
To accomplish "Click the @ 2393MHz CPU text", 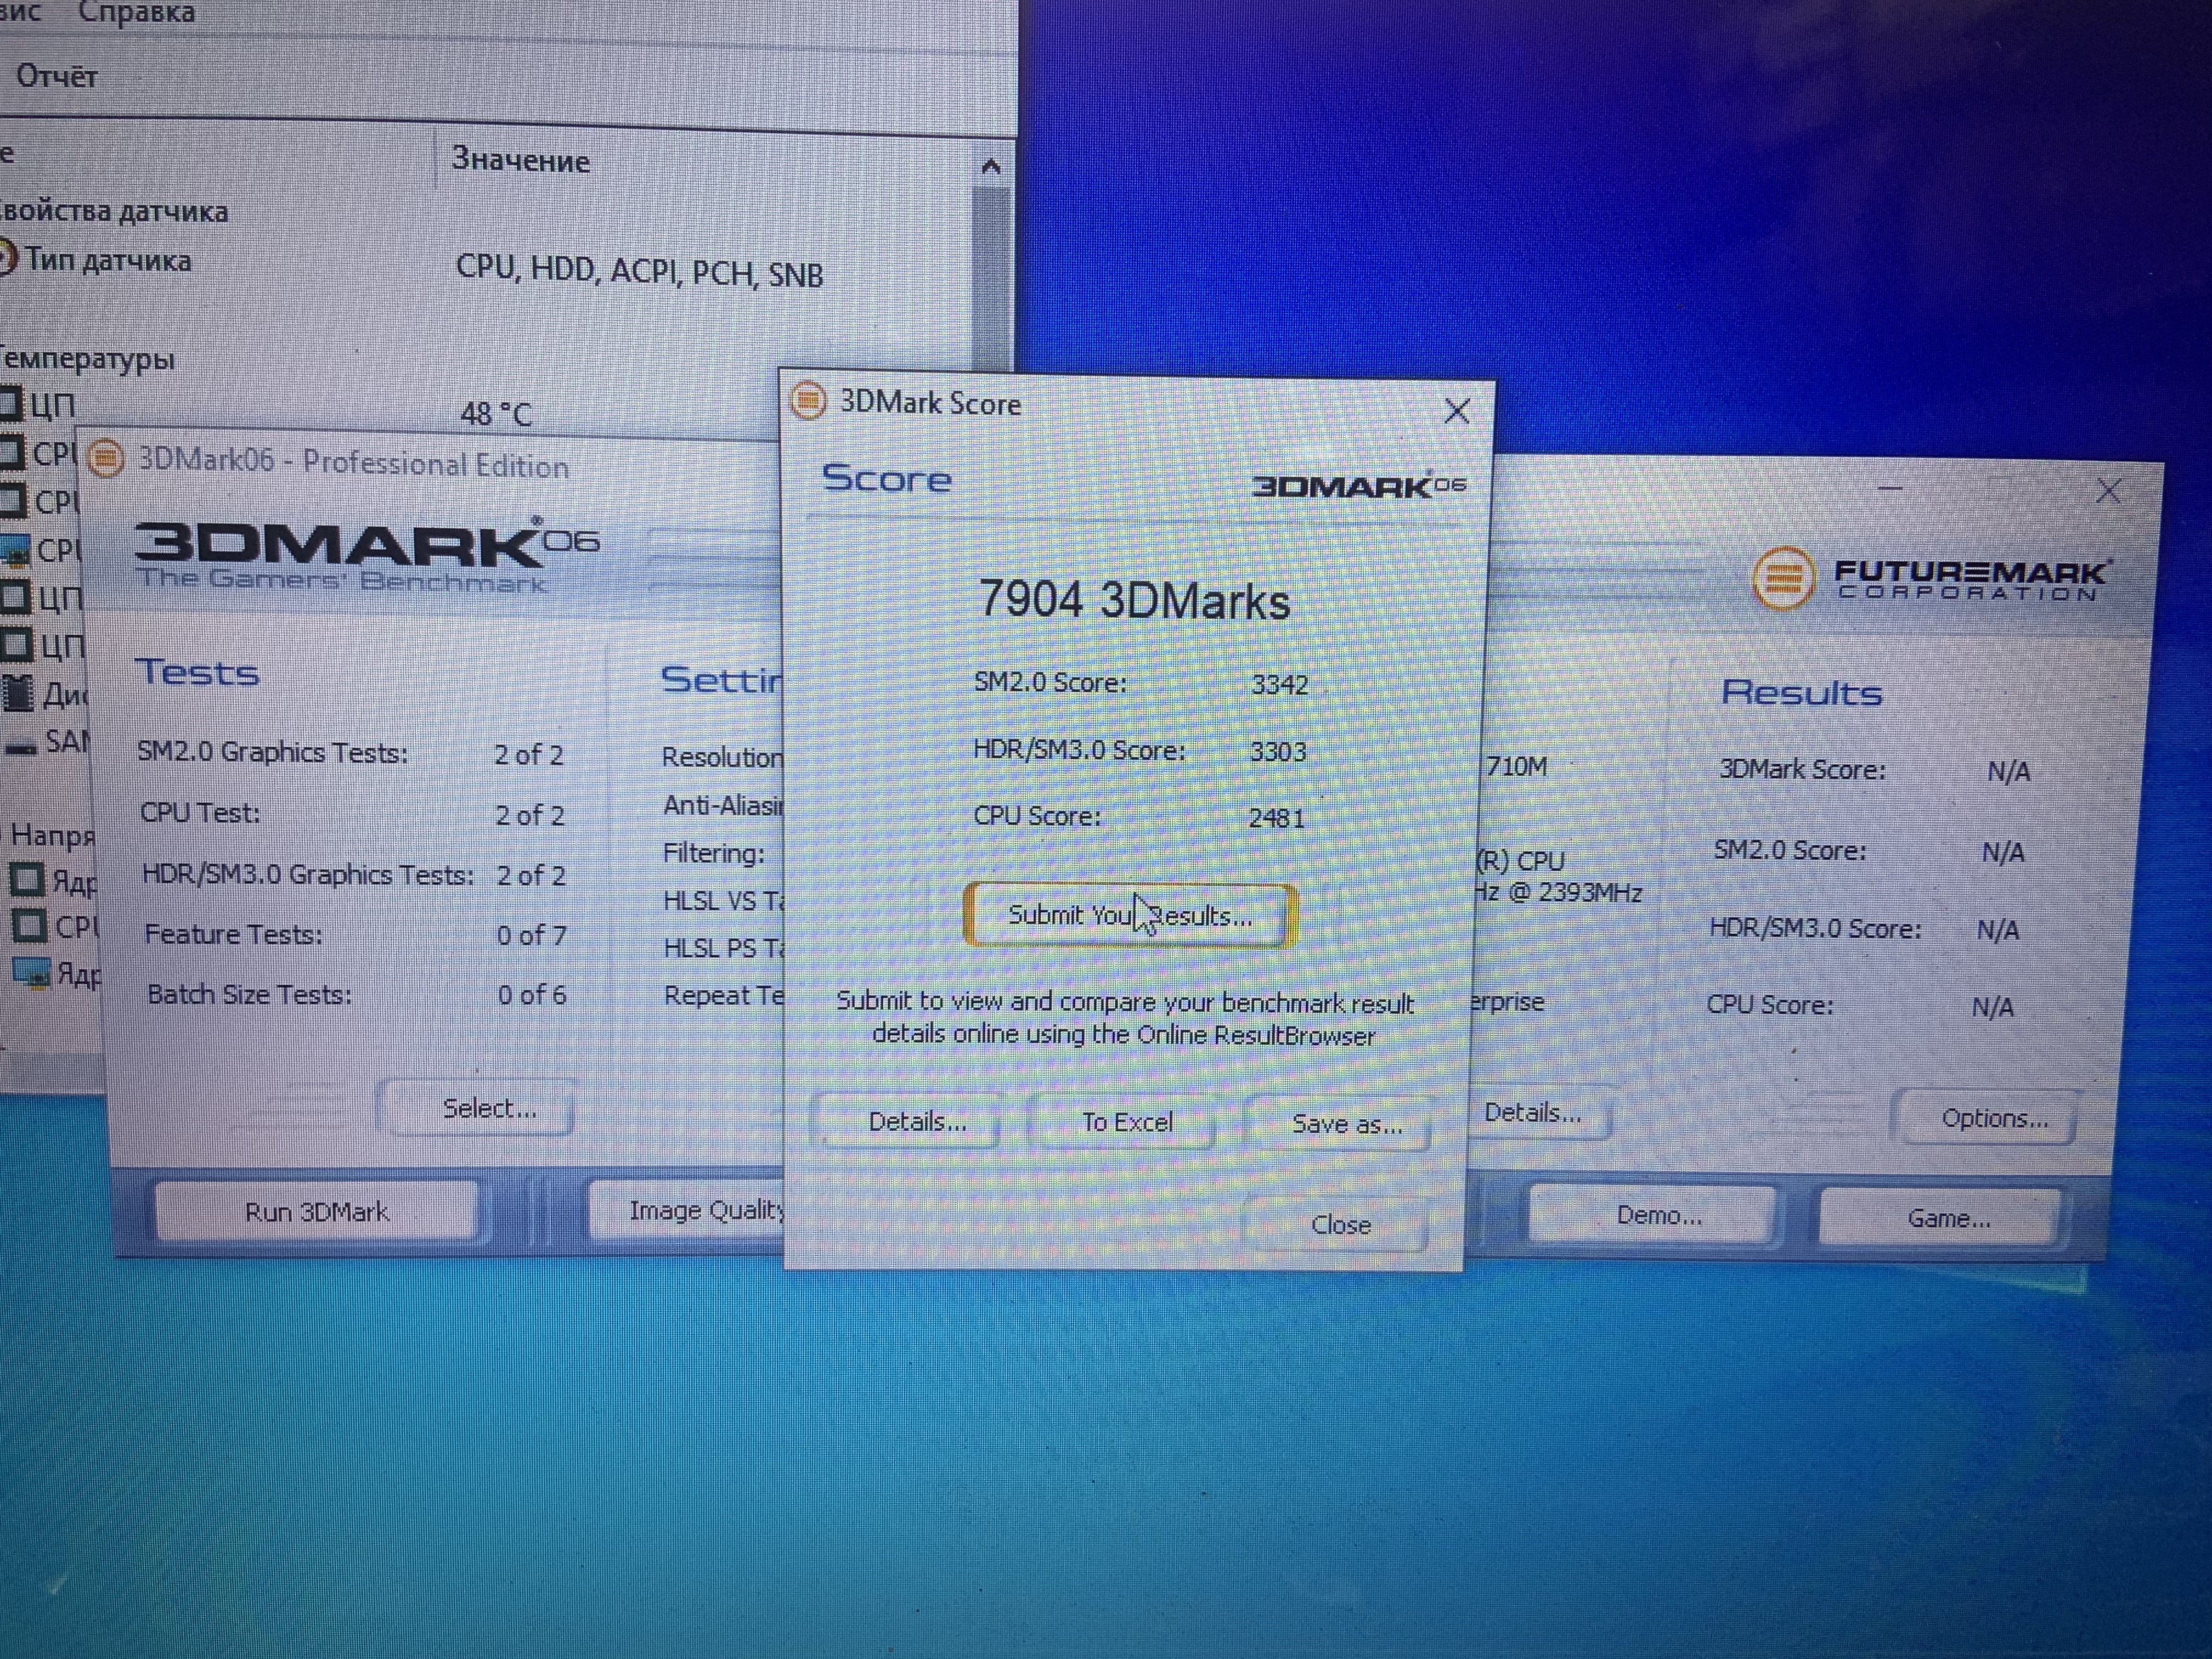I will [1574, 893].
